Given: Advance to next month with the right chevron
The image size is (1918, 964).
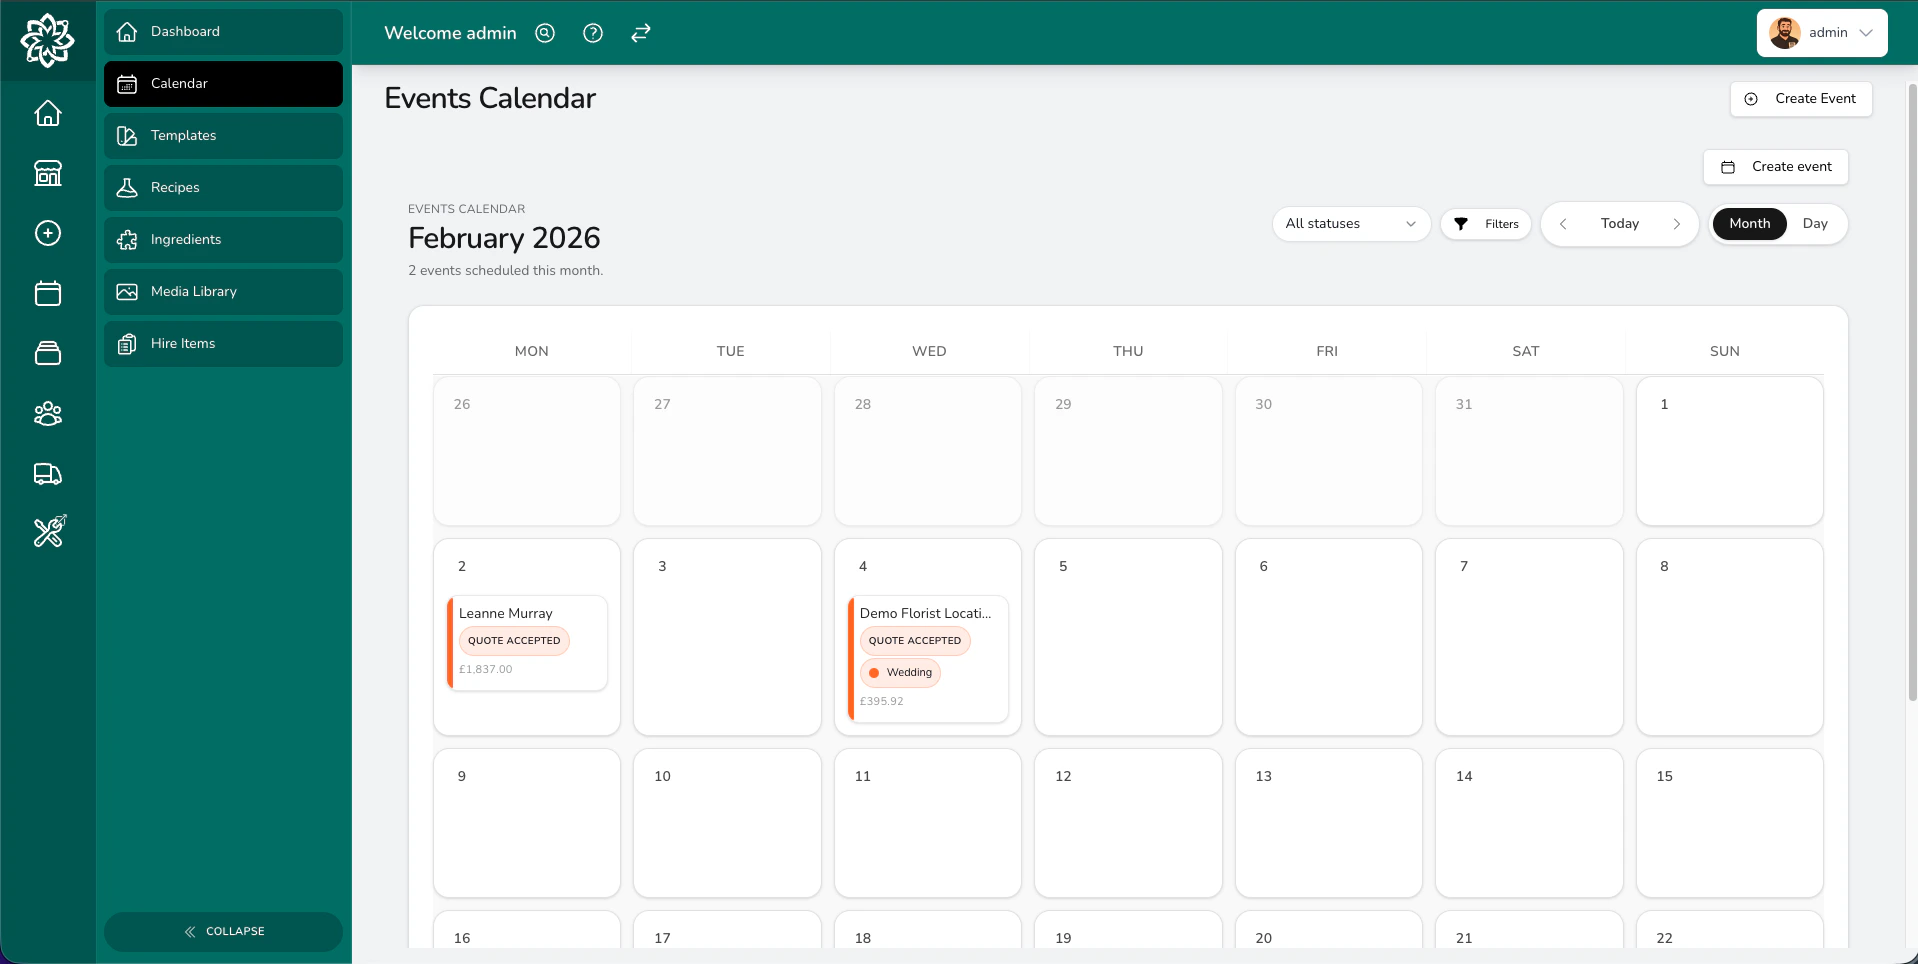Looking at the screenshot, I should [1677, 223].
